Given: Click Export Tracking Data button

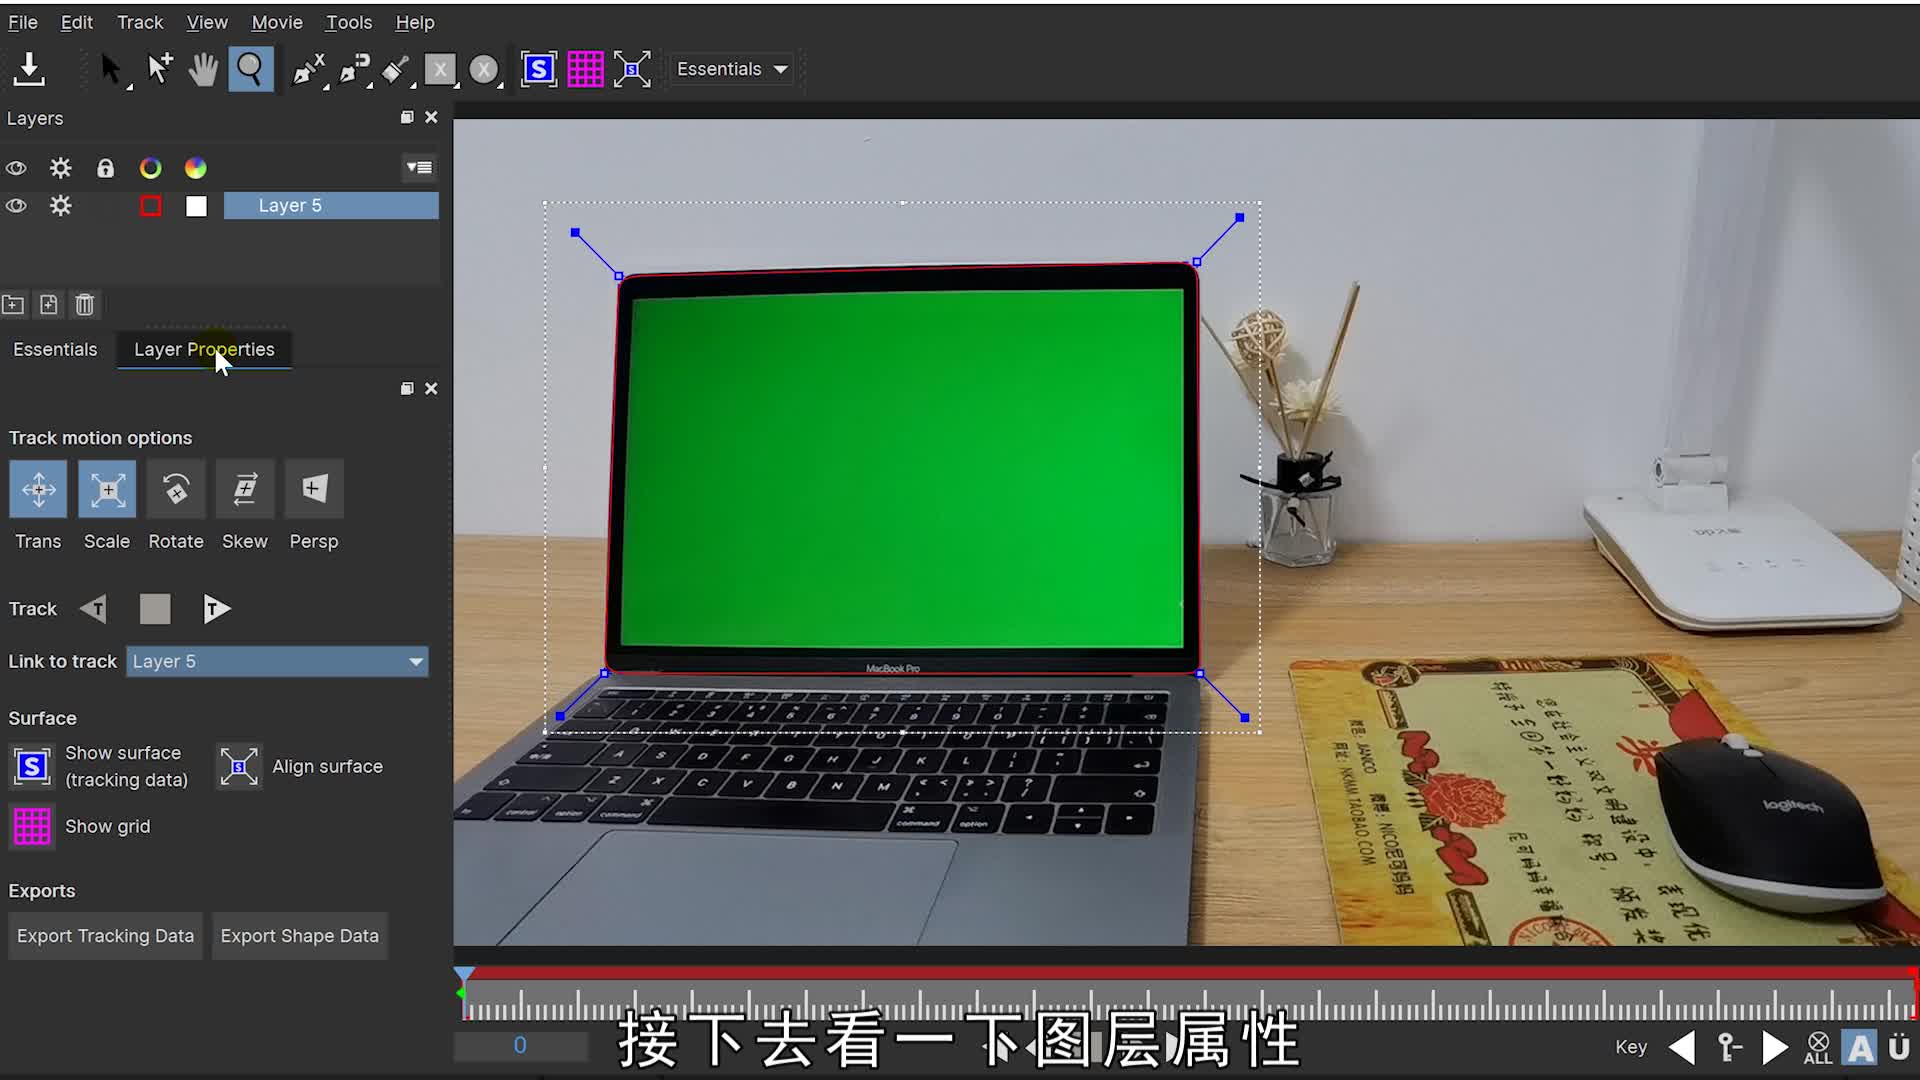Looking at the screenshot, I should click(x=105, y=936).
